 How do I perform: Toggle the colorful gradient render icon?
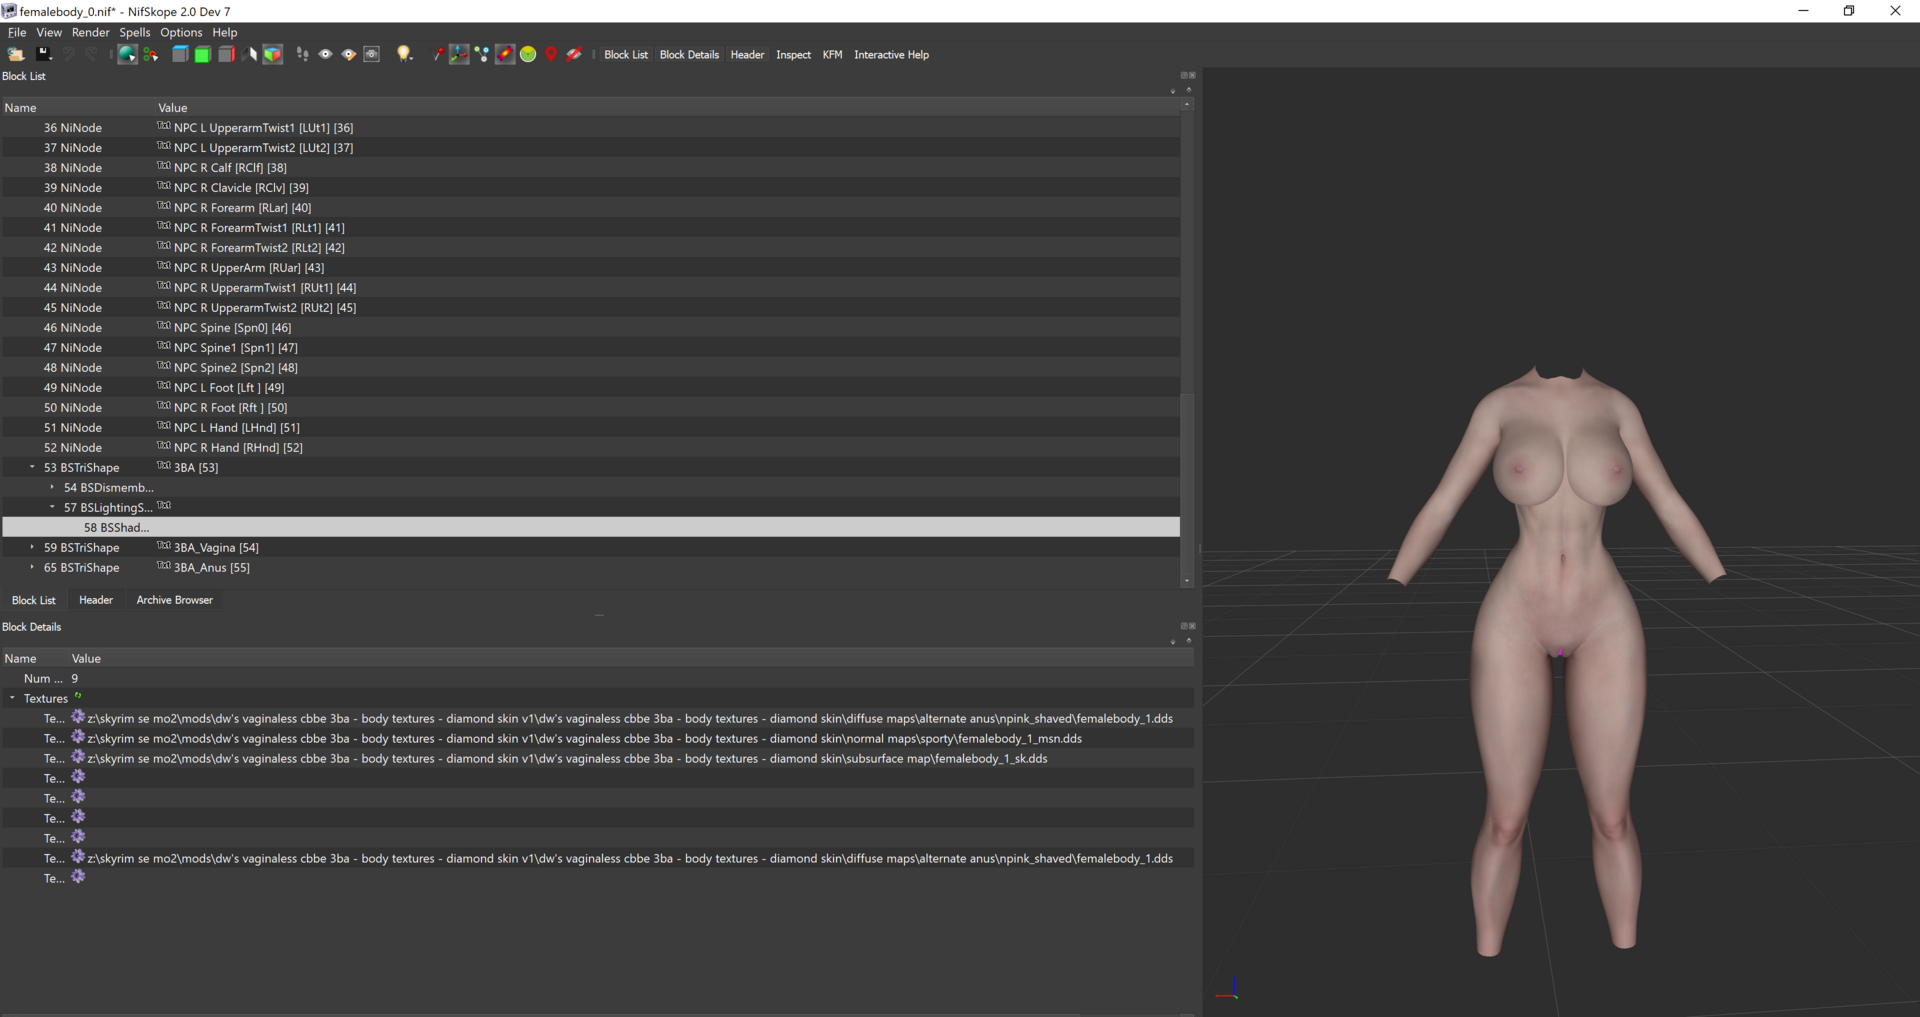point(505,55)
